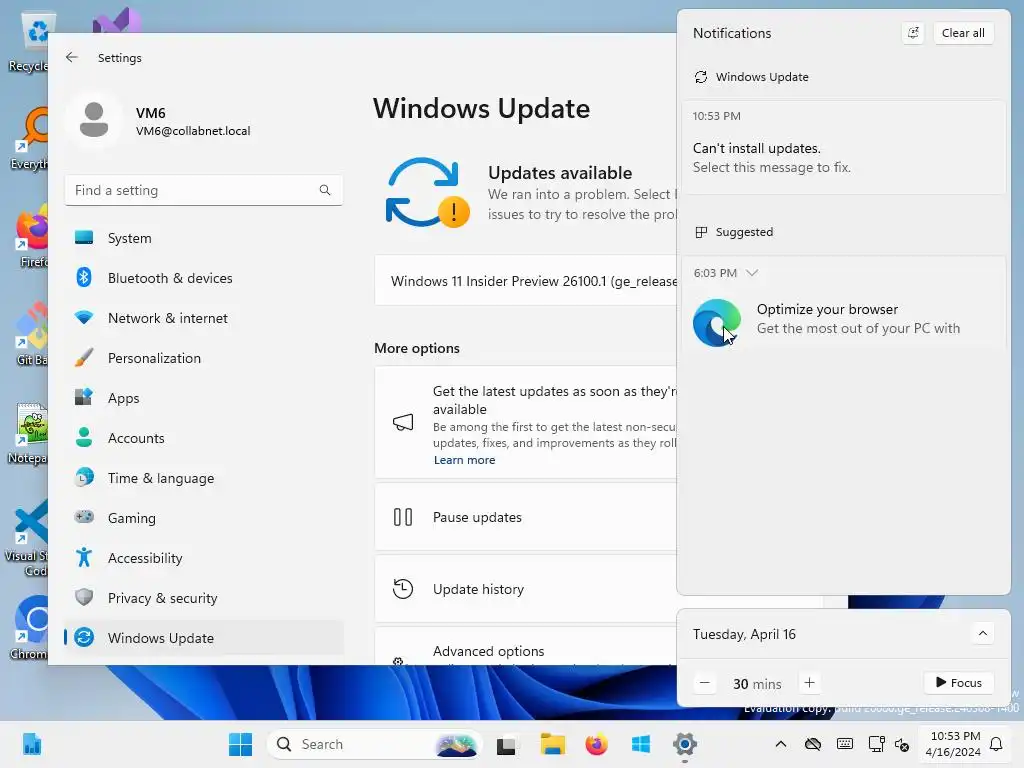
Task: Click the Tuesday, April 16 date
Action: pos(744,634)
